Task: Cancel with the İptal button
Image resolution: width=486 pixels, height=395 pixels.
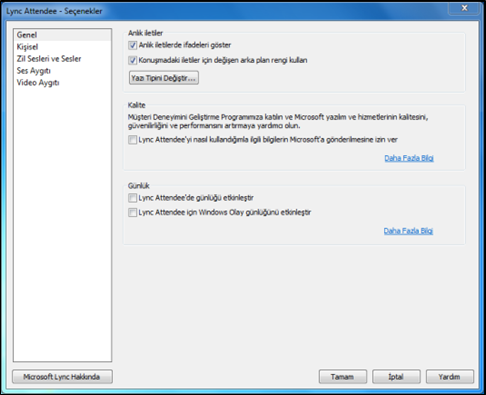Action: pyautogui.click(x=396, y=377)
